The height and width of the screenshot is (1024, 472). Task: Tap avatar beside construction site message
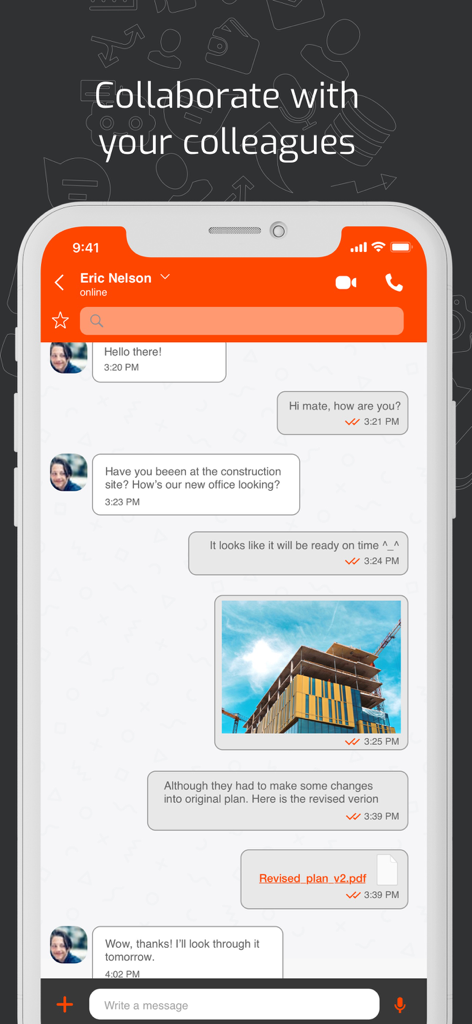point(69,472)
